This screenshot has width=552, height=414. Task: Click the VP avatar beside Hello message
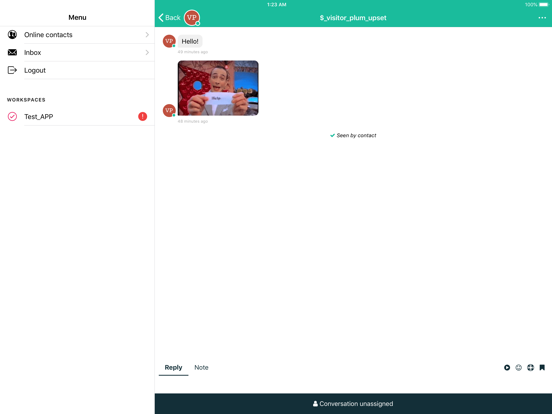click(169, 41)
